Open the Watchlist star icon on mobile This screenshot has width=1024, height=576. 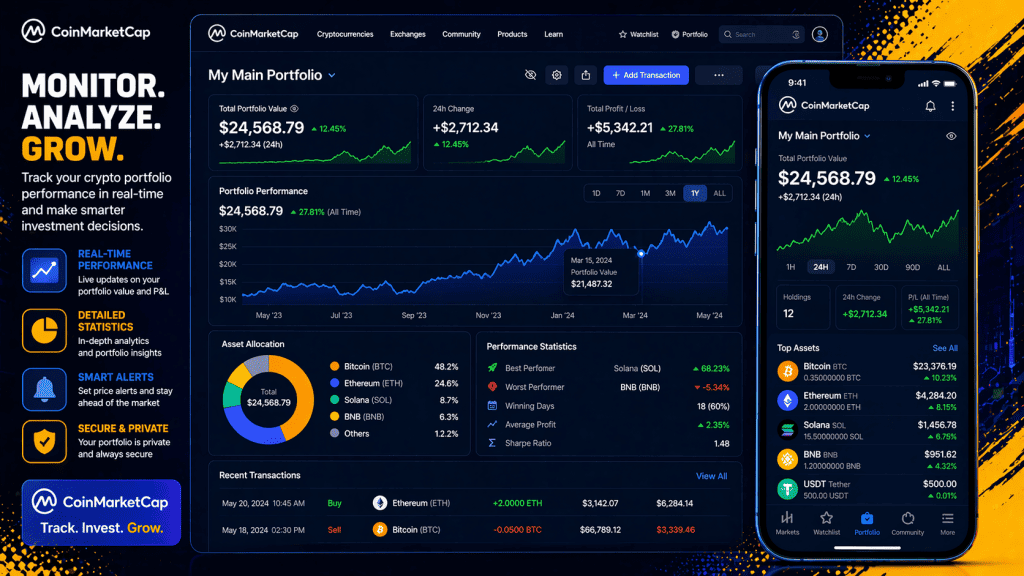click(827, 520)
